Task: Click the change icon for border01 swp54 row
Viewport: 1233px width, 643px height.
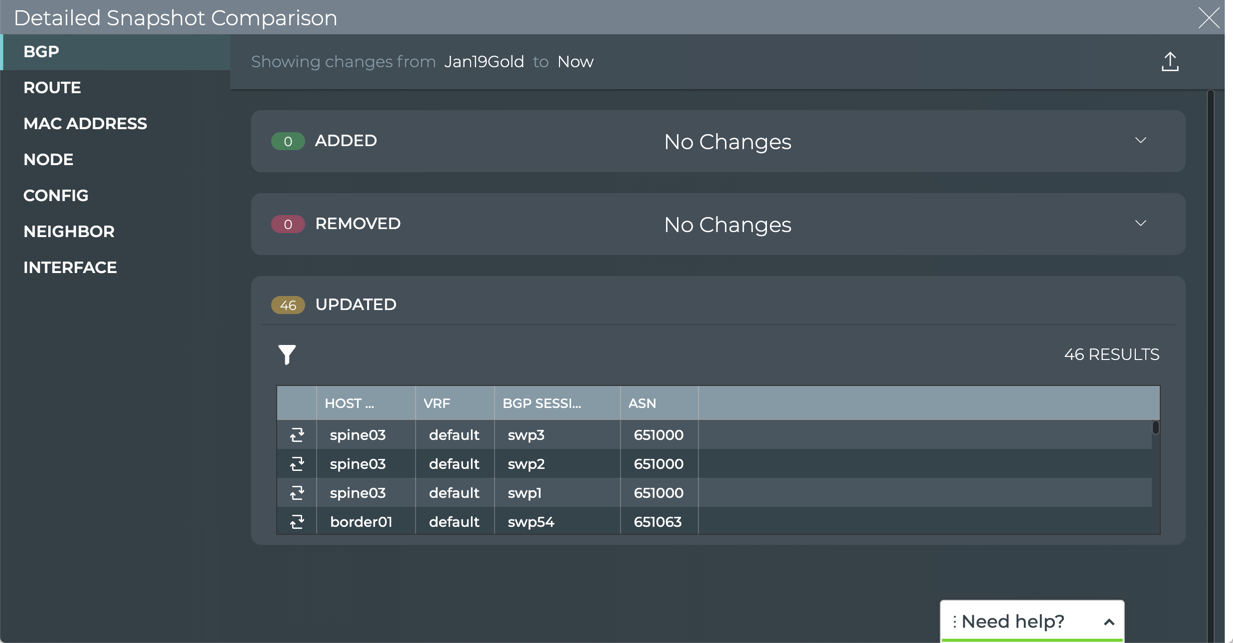Action: click(297, 522)
